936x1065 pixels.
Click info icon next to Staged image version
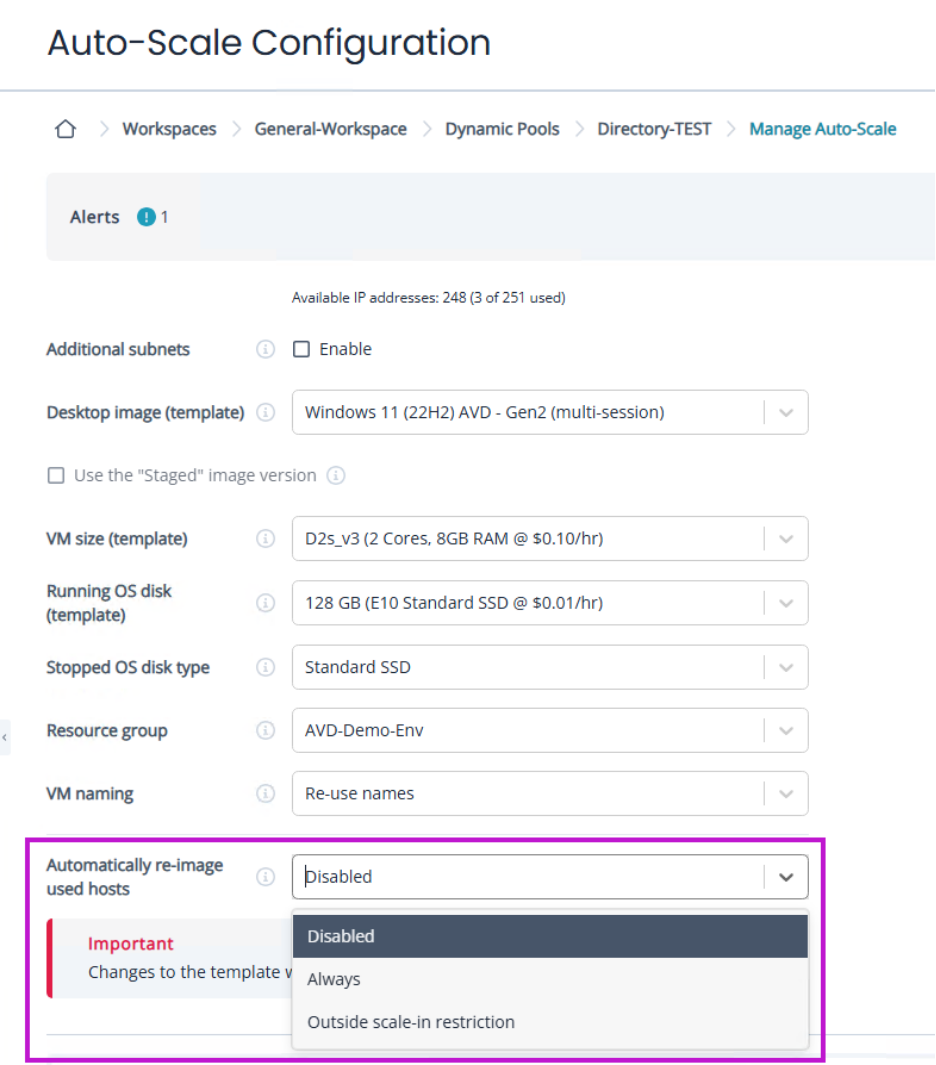[336, 475]
